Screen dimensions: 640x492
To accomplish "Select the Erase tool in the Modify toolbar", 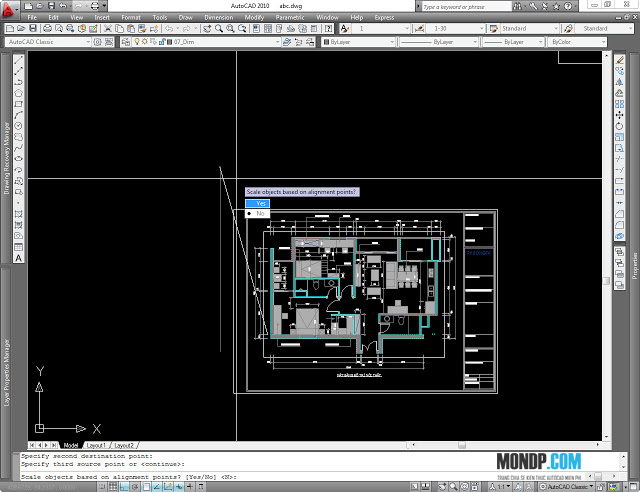I will [620, 60].
